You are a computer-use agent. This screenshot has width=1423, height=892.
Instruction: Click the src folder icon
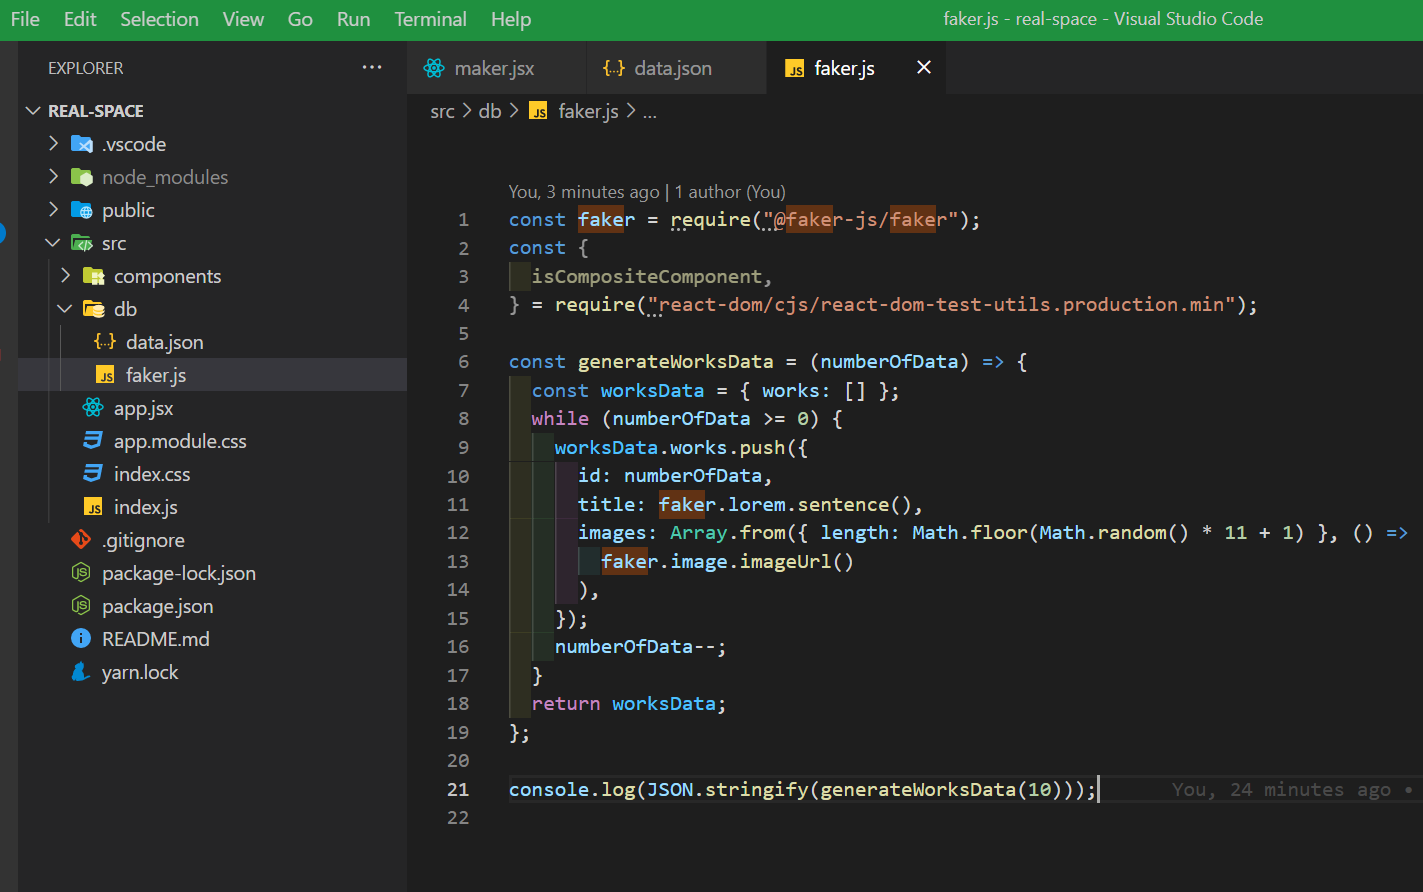(82, 243)
